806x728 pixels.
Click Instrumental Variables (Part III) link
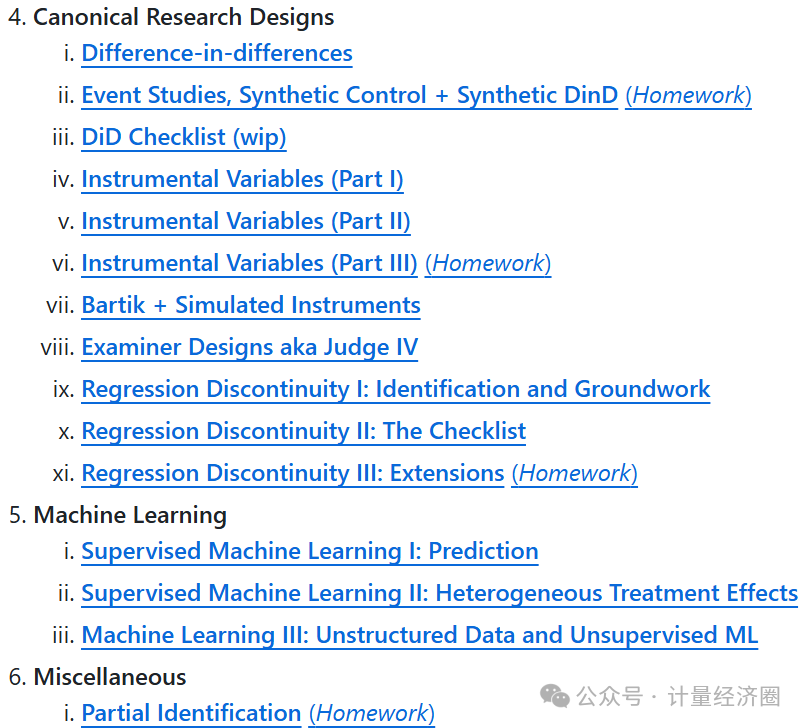(x=249, y=264)
